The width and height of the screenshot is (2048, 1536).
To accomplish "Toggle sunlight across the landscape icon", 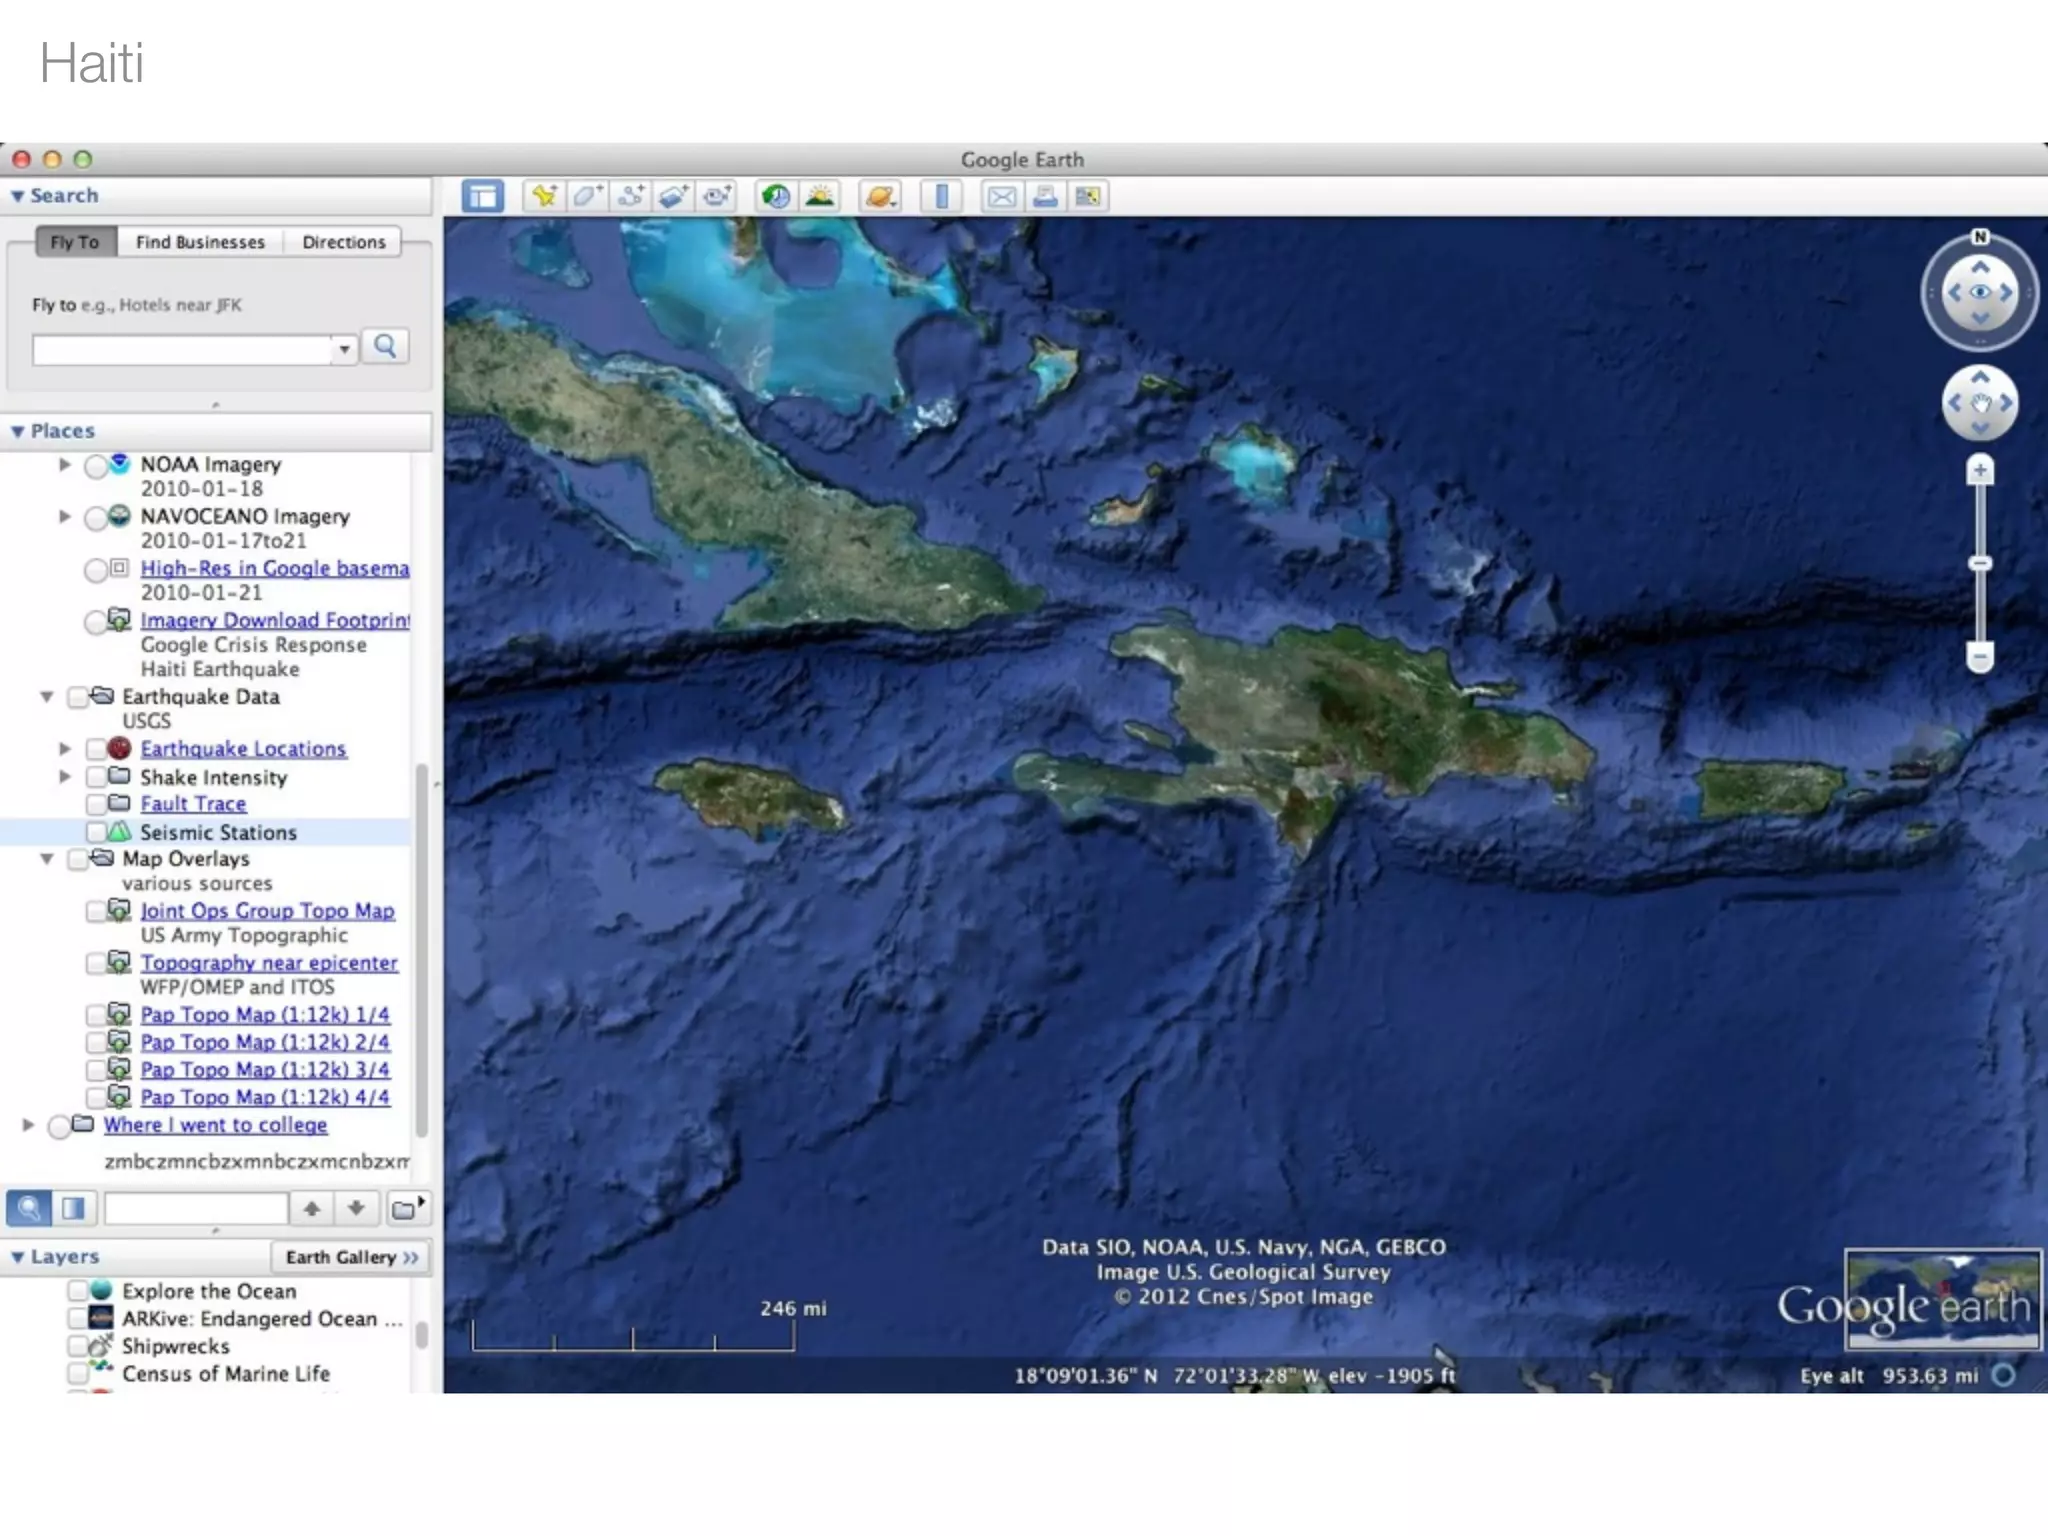I will point(820,196).
